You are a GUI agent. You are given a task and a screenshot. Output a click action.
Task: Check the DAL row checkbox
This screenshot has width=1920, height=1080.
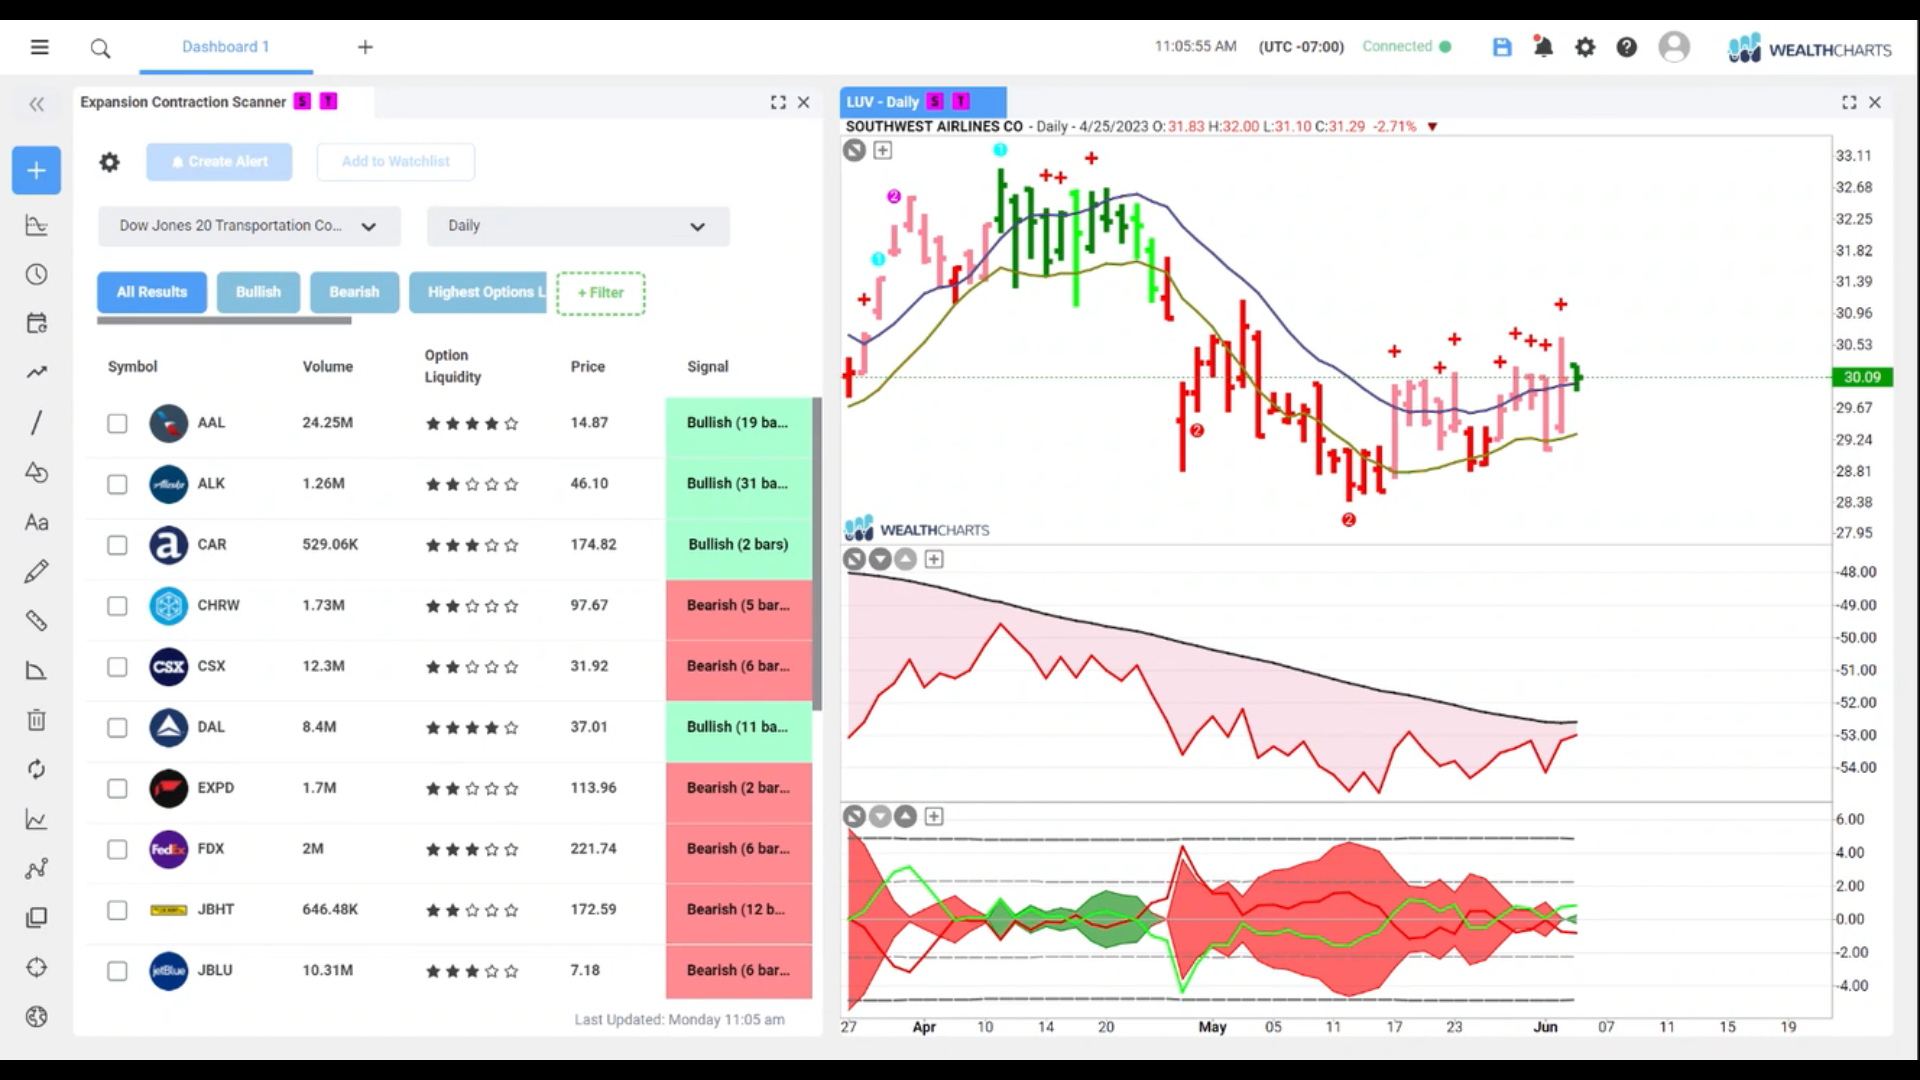click(x=117, y=728)
